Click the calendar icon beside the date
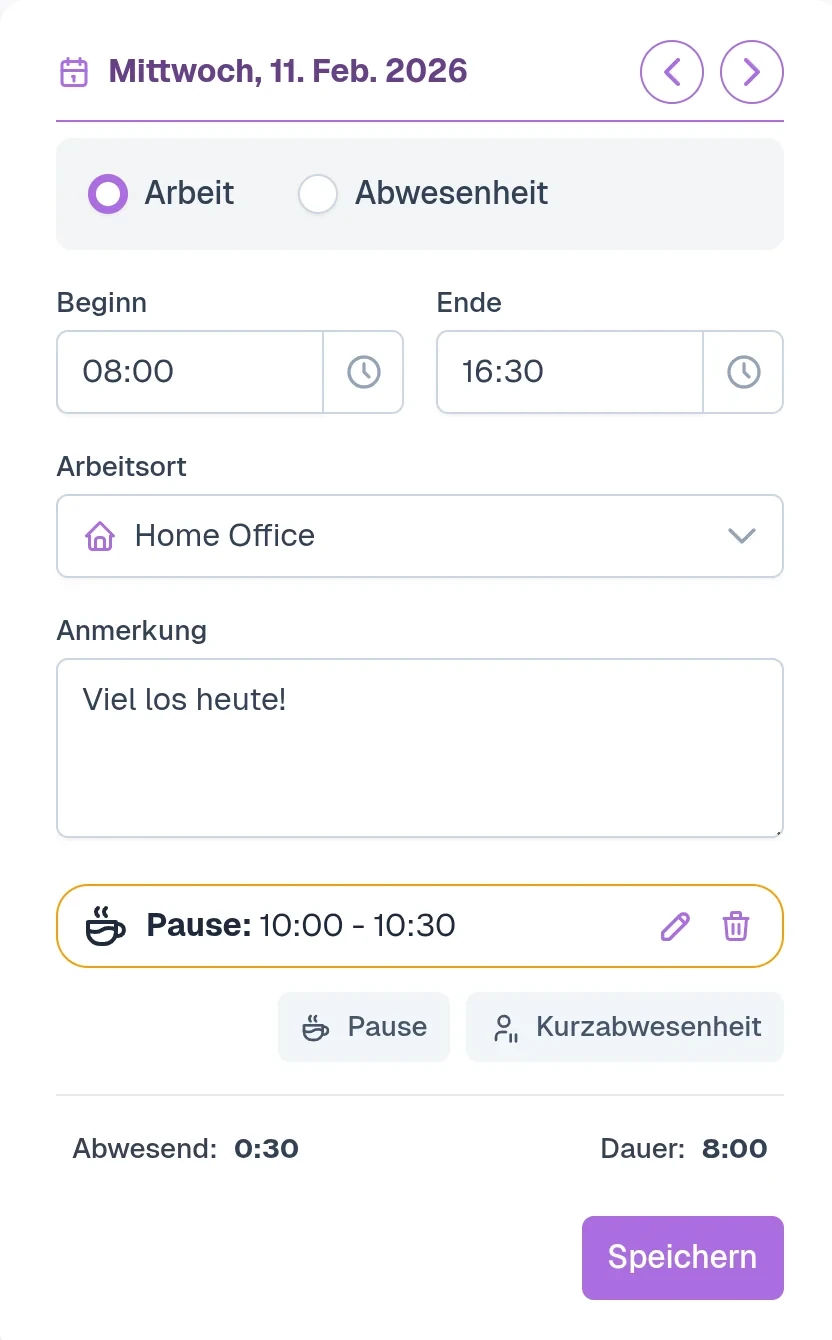The width and height of the screenshot is (832, 1340). [x=74, y=72]
